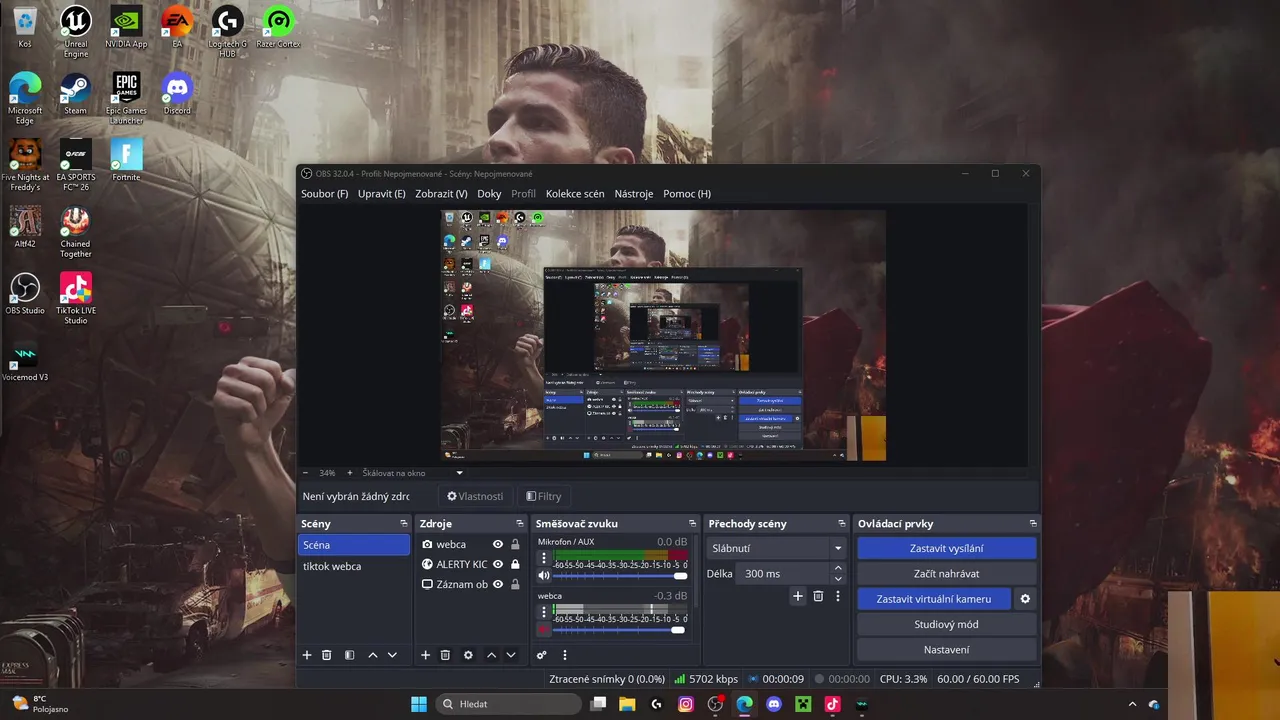Open scene filters icon in Scény panel
Image resolution: width=1280 pixels, height=720 pixels.
tap(349, 655)
